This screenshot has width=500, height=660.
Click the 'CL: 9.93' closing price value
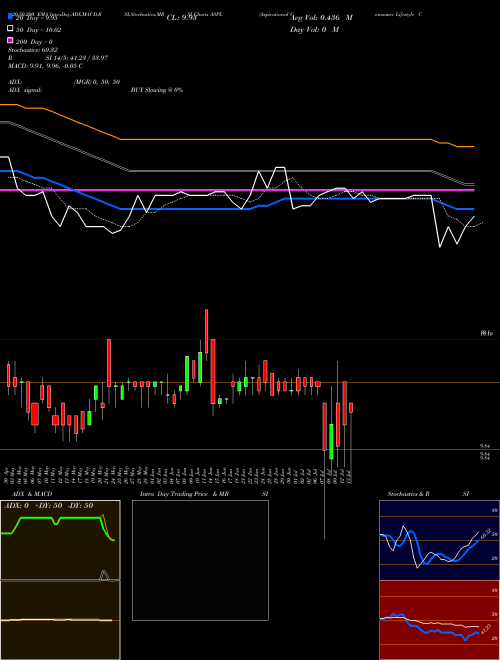[x=181, y=18]
